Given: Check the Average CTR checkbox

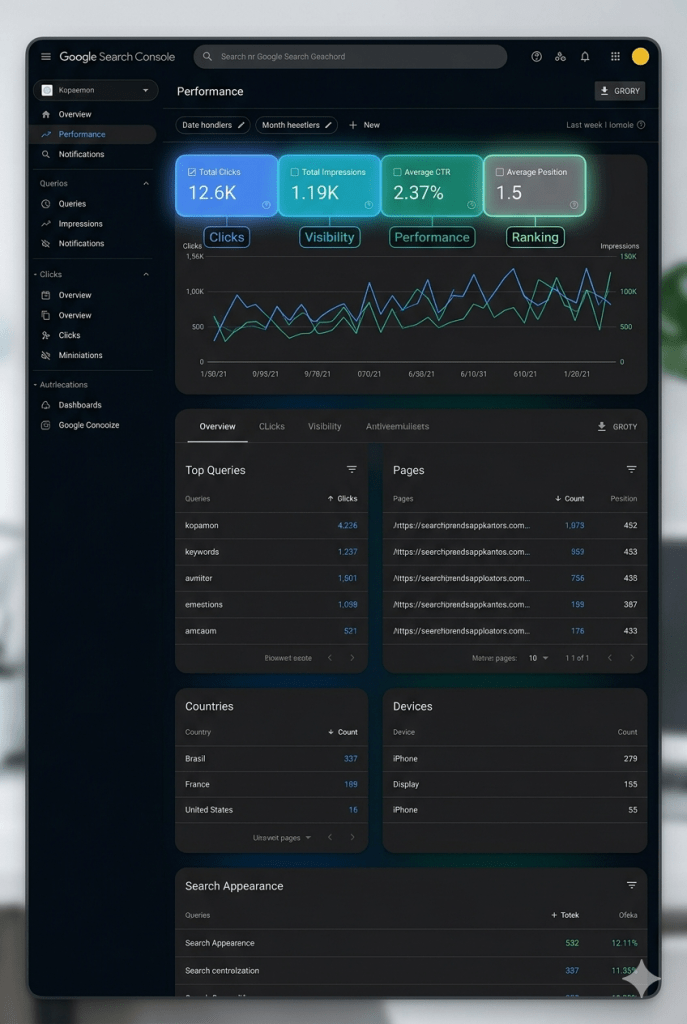Looking at the screenshot, I should pos(397,172).
